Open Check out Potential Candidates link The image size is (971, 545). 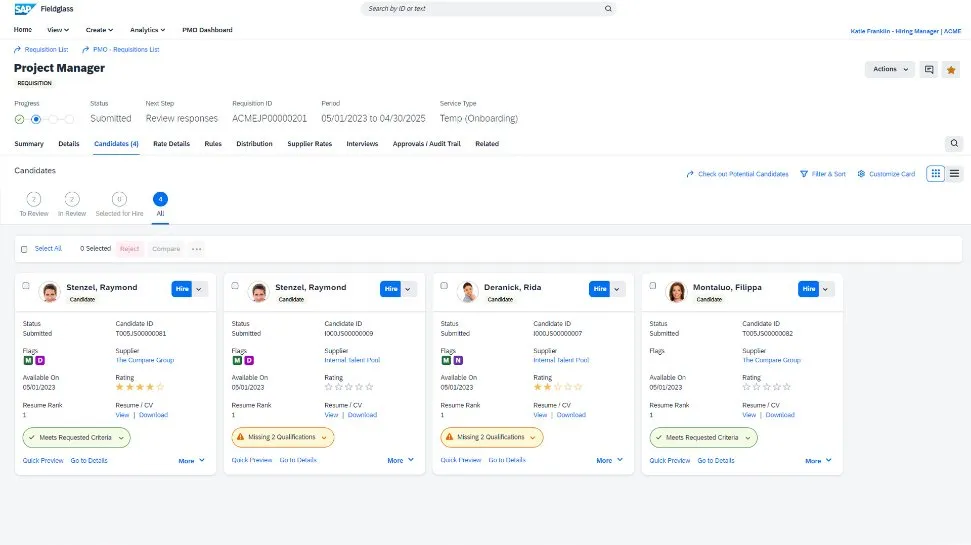[x=737, y=174]
